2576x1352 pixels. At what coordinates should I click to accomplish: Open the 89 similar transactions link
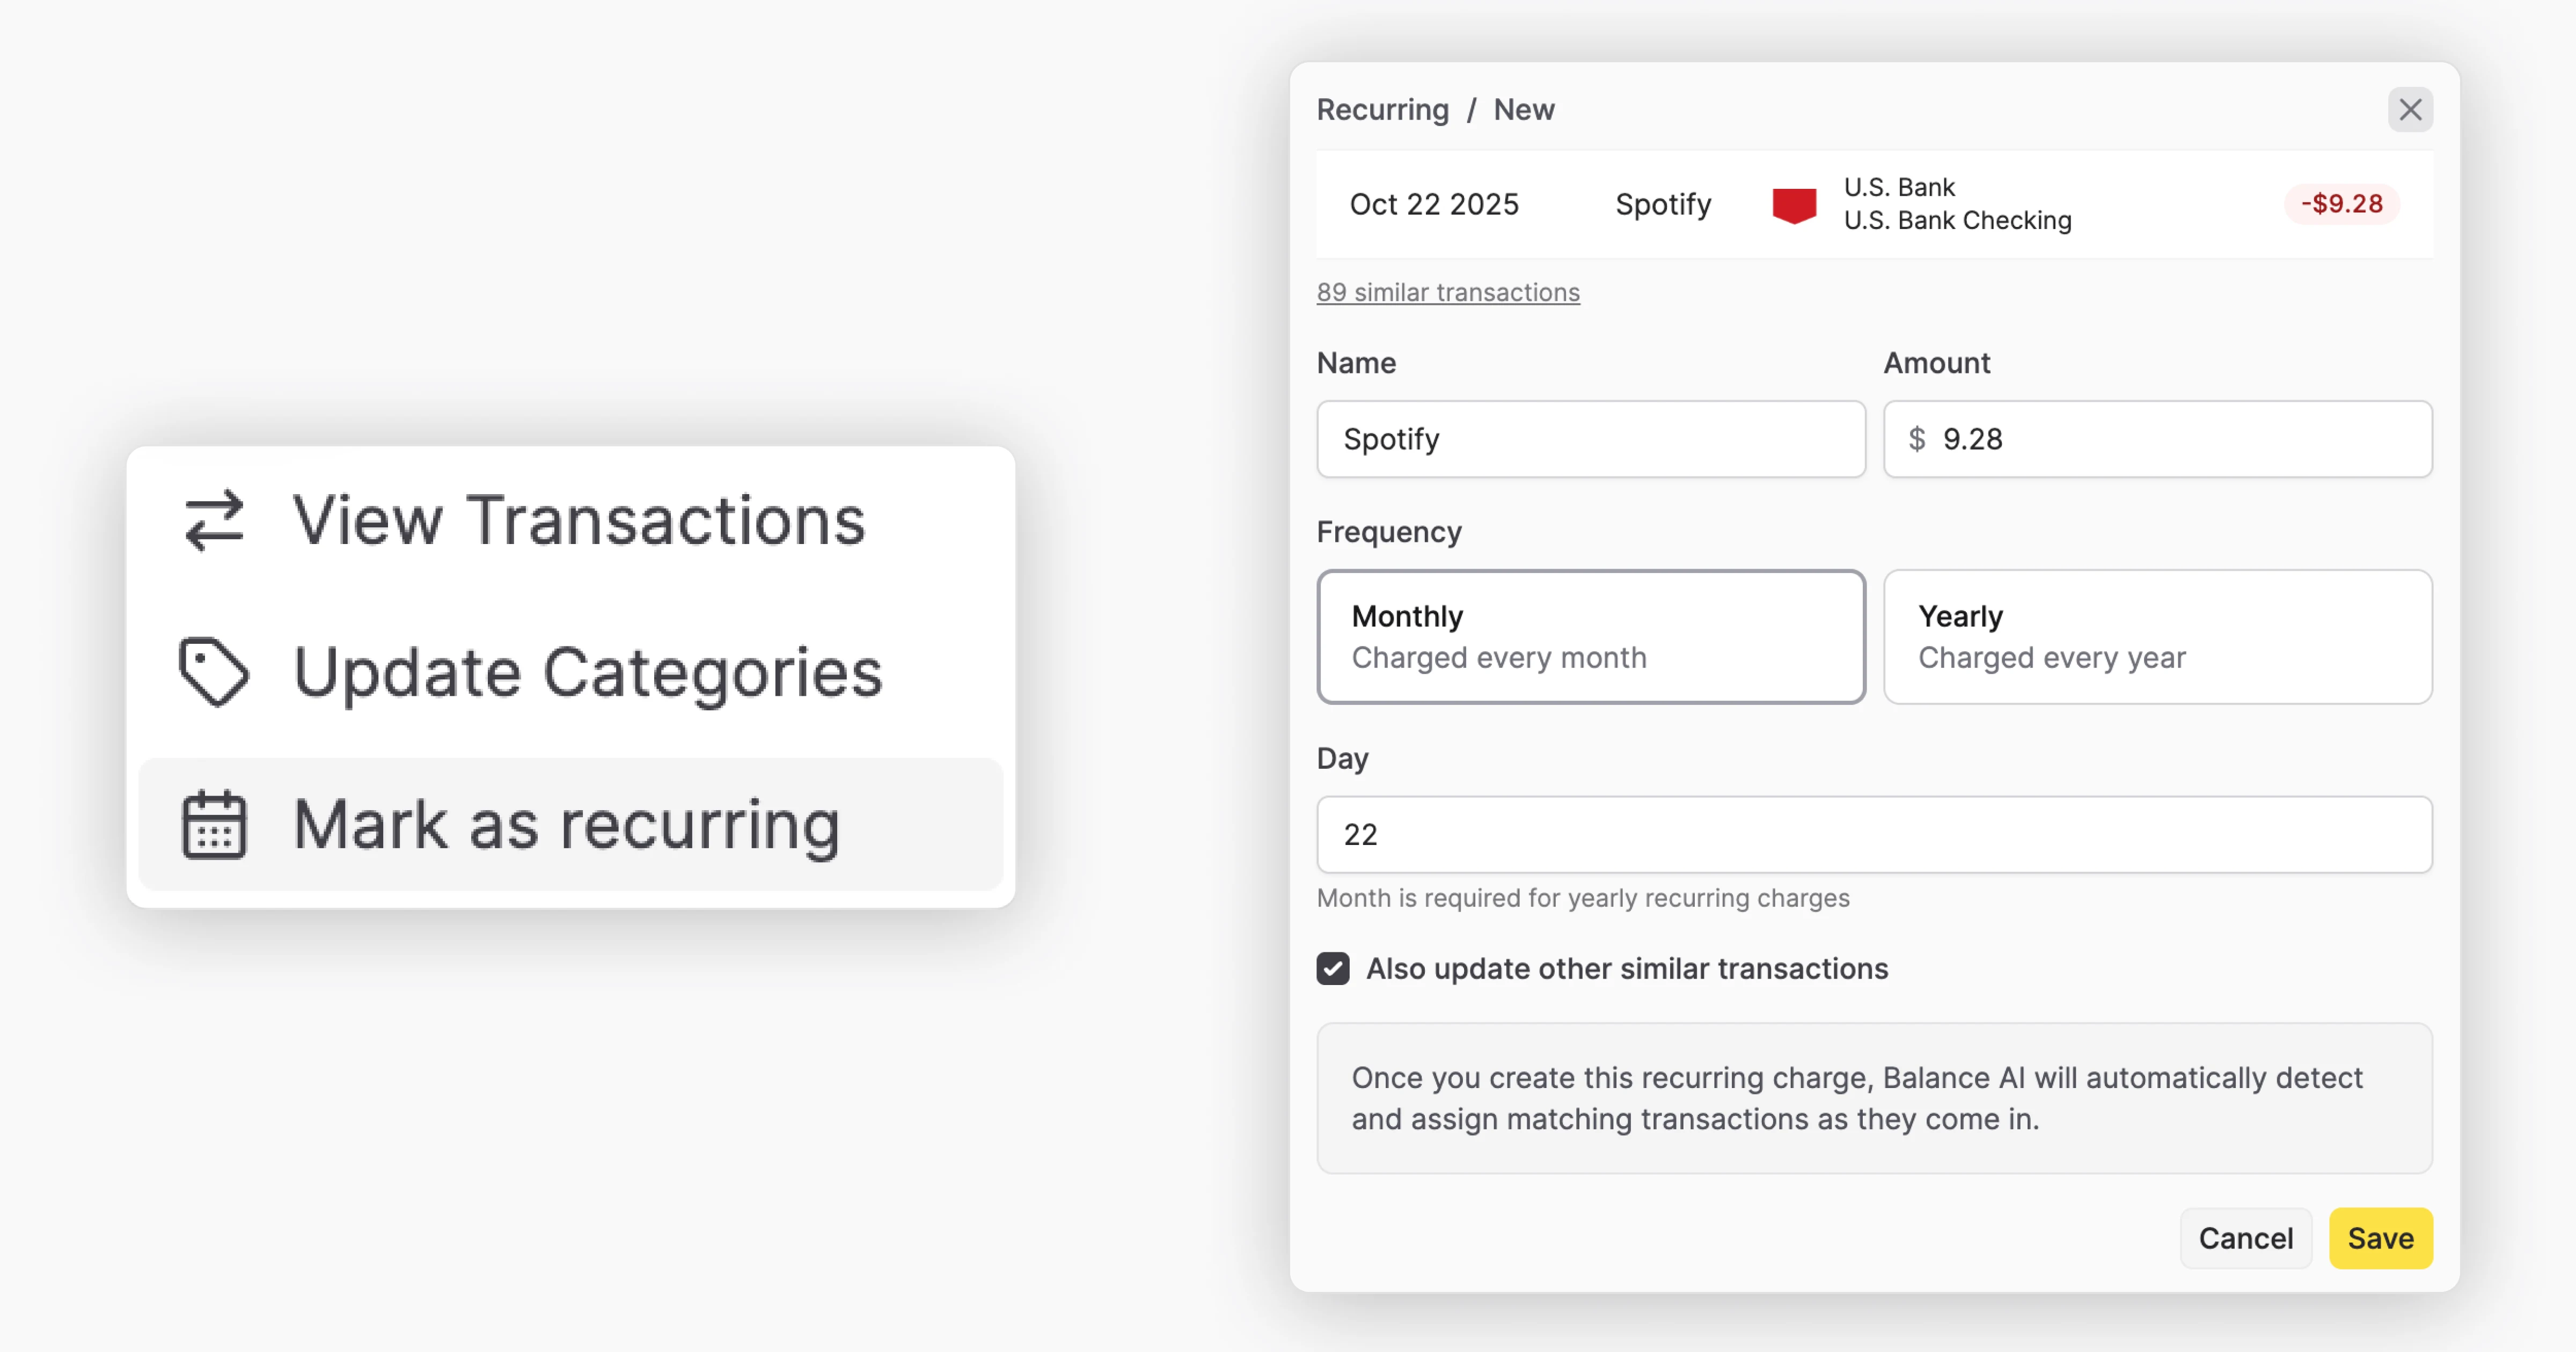pyautogui.click(x=1447, y=292)
